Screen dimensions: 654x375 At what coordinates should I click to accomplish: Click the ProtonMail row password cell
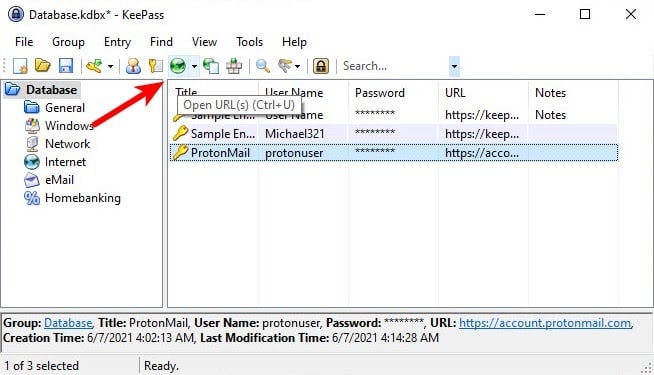375,151
